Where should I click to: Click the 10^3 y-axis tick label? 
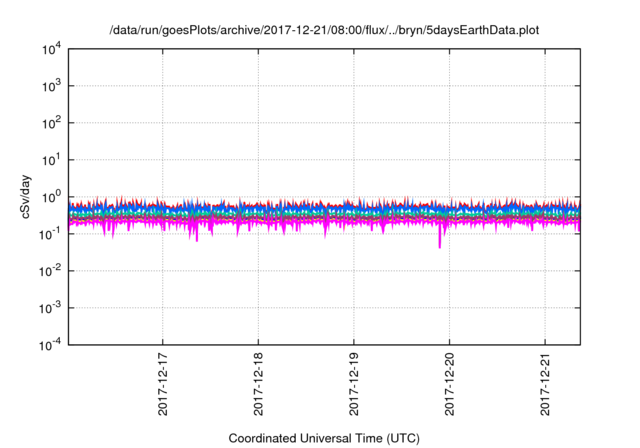tap(52, 86)
